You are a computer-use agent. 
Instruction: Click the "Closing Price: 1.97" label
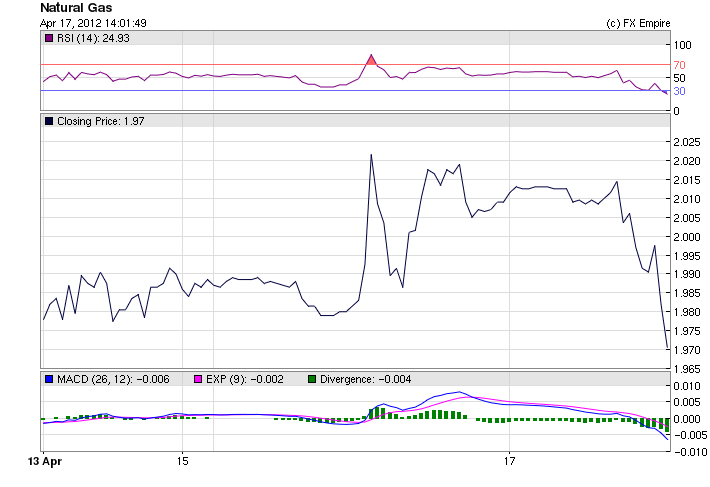(101, 121)
